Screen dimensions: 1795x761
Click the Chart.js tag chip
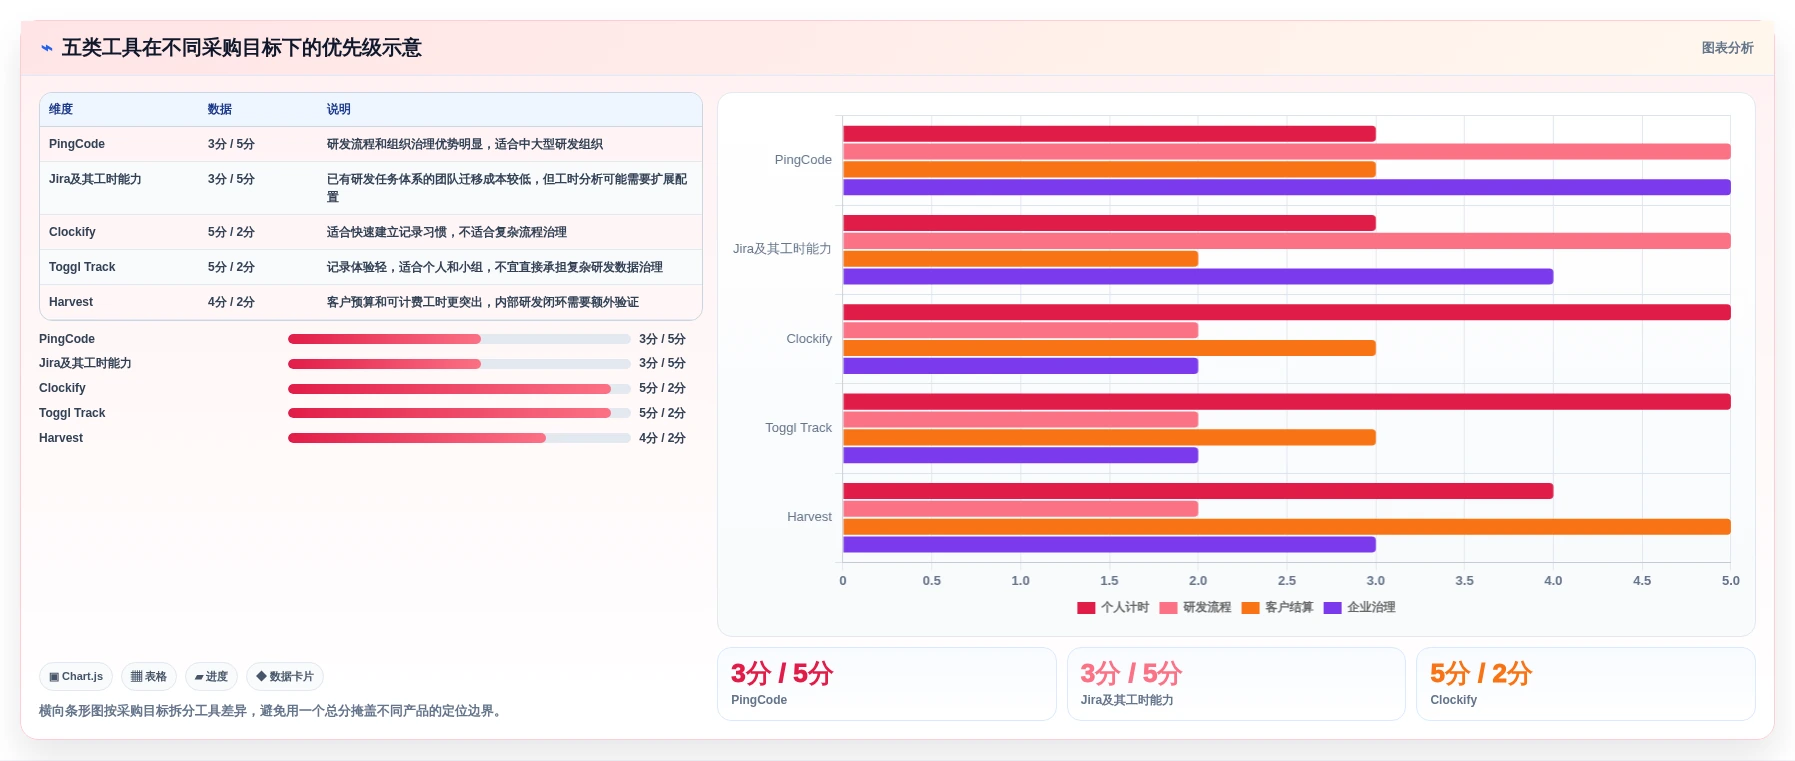tap(76, 677)
